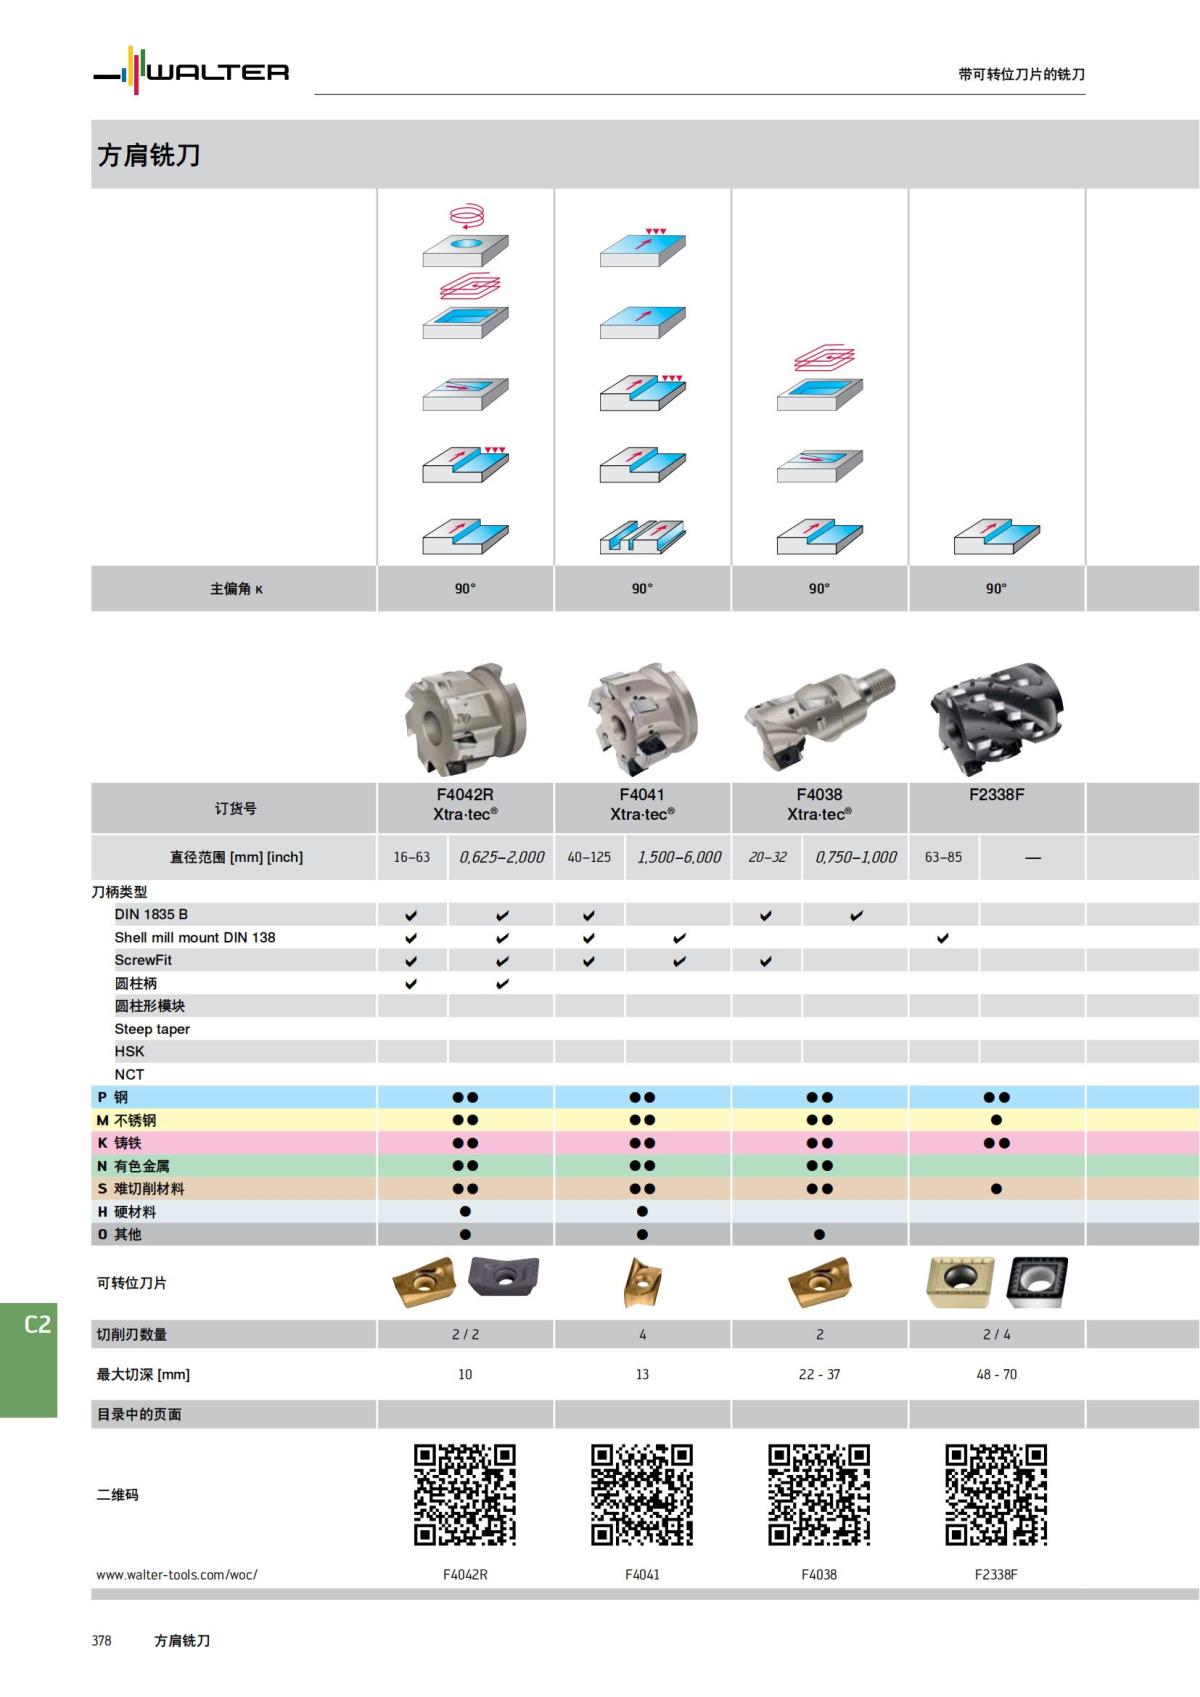Viewport: 1200px width, 1697px height.
Task: Click the diameter range 20–32 cell
Action: tap(766, 857)
